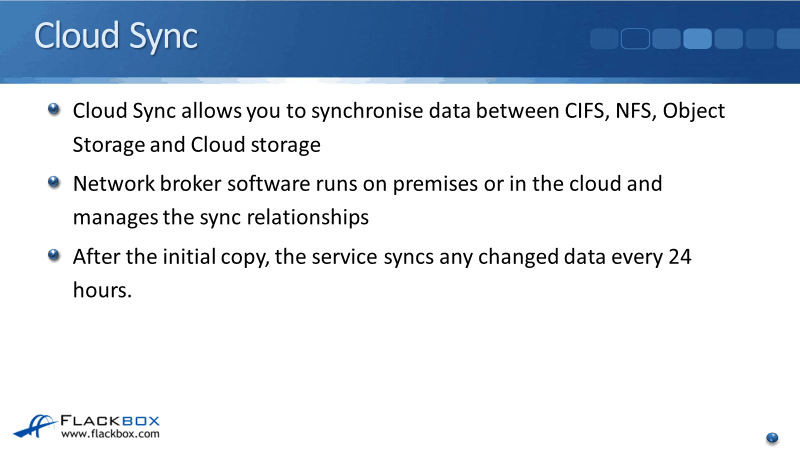Click the outlined rounded square in the header
This screenshot has width=800, height=450.
pyautogui.click(x=636, y=39)
